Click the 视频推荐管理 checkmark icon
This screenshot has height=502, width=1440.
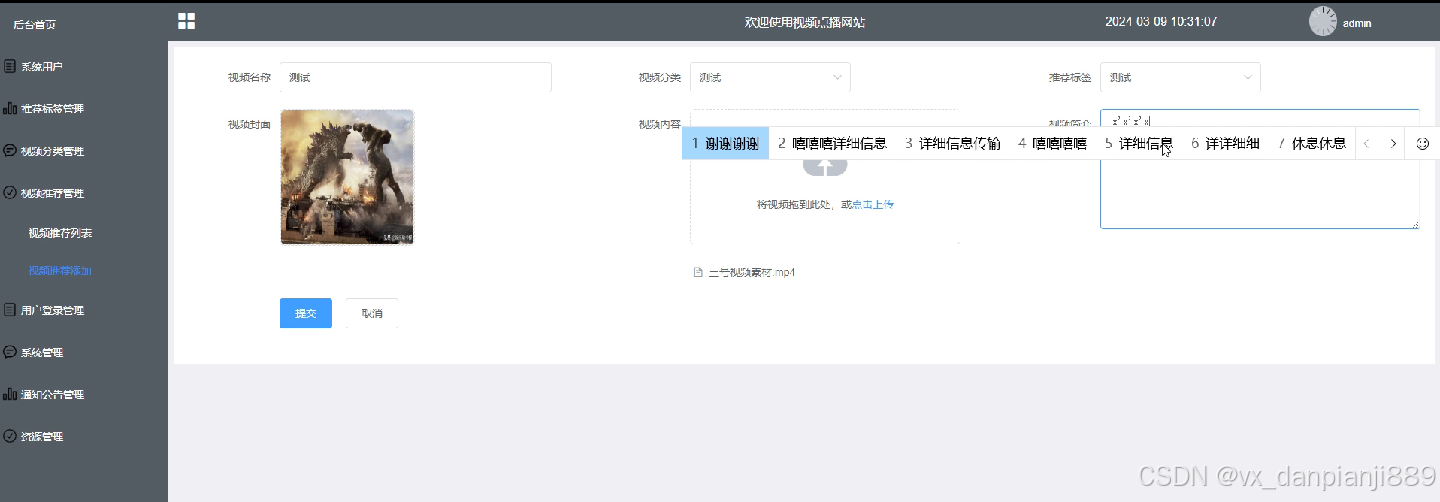10,193
